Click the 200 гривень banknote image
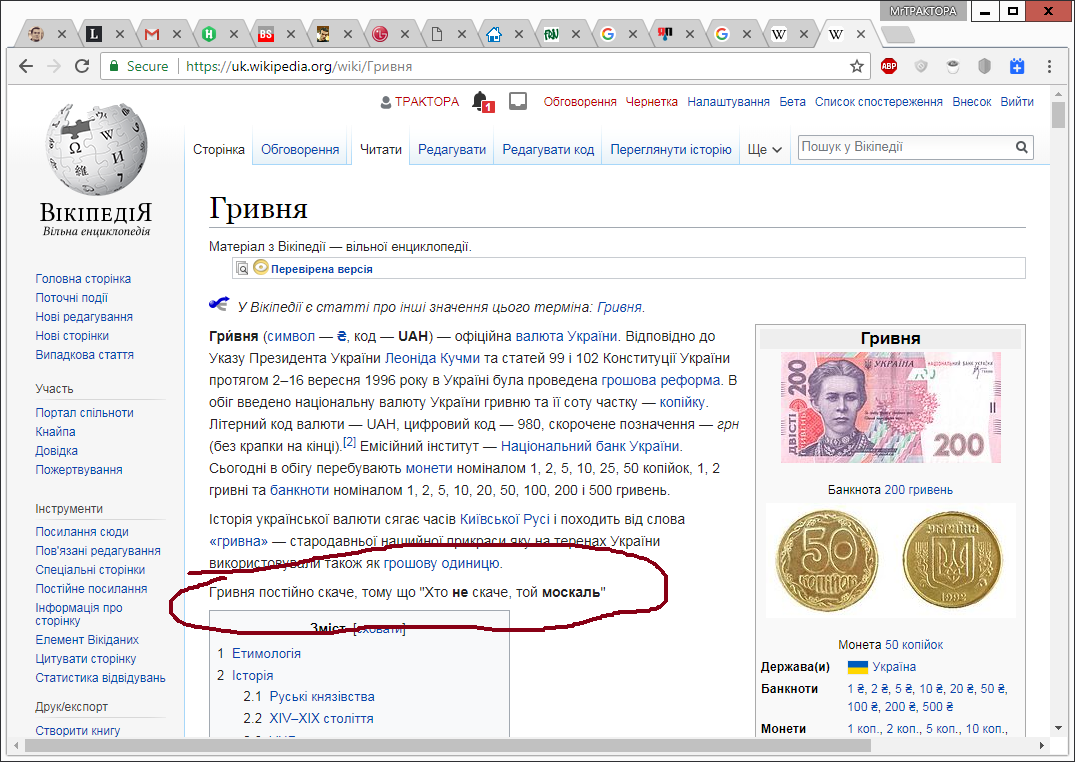1075x762 pixels. [891, 407]
